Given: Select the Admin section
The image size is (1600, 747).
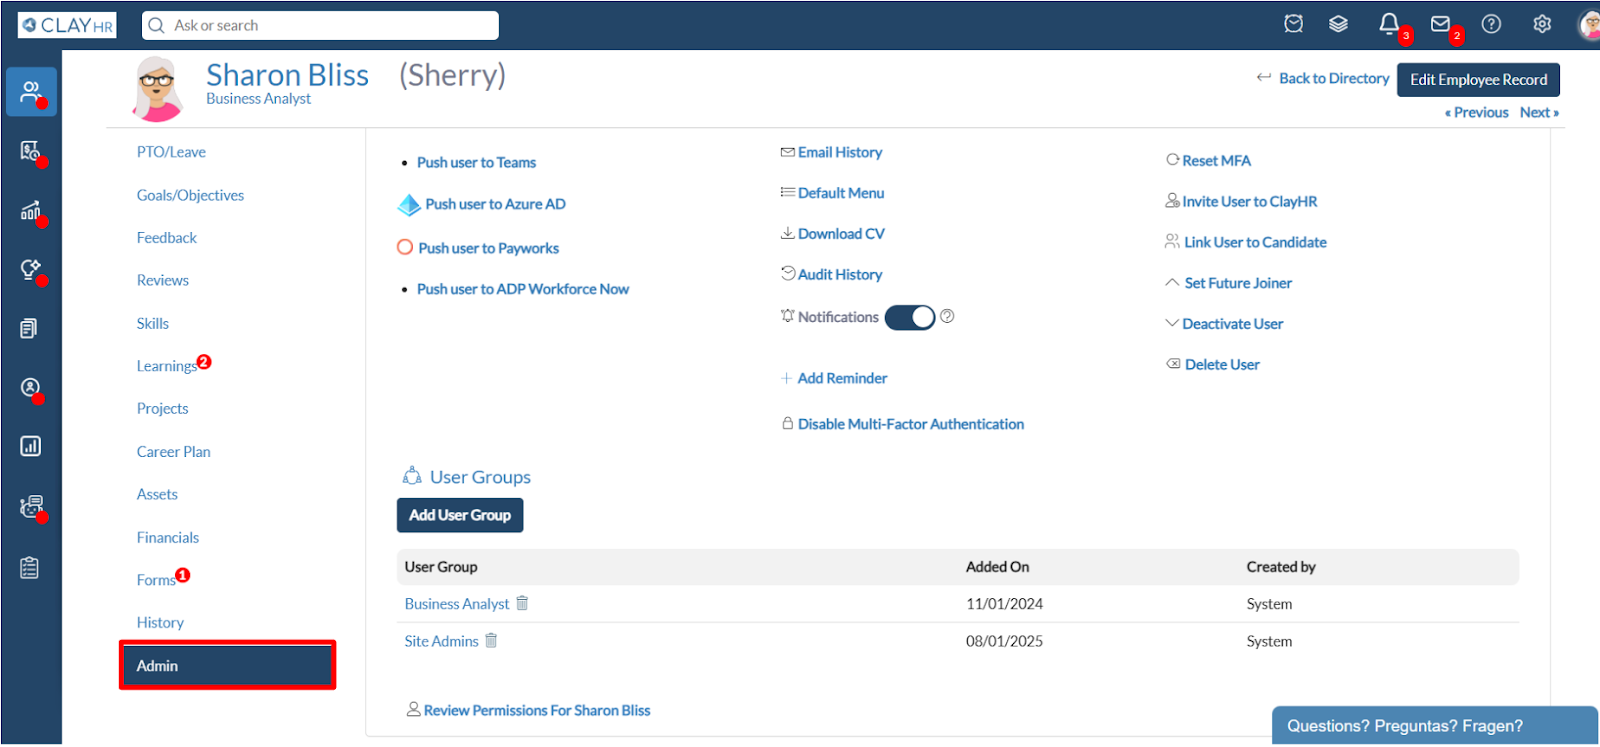Looking at the screenshot, I should (227, 665).
